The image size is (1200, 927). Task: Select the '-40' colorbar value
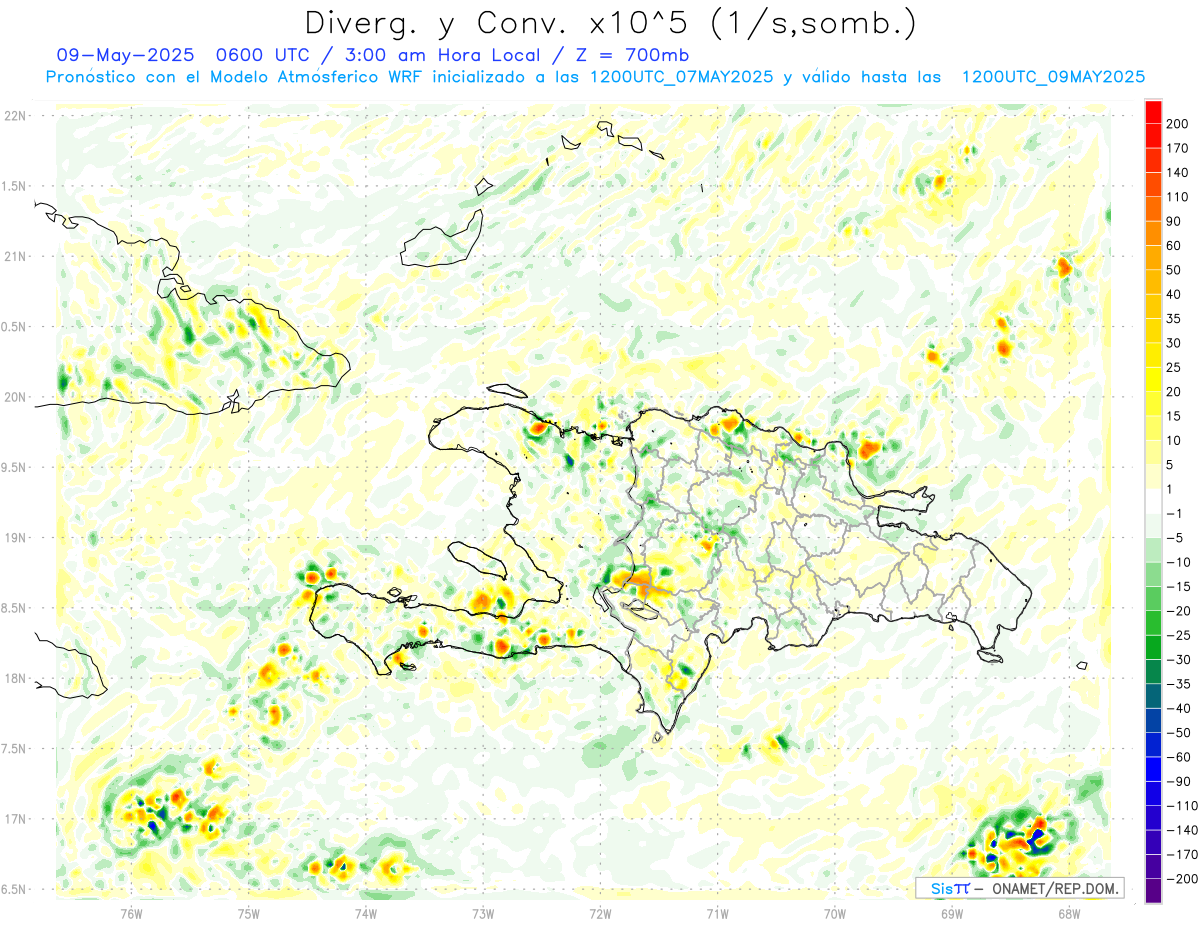(x=1178, y=708)
